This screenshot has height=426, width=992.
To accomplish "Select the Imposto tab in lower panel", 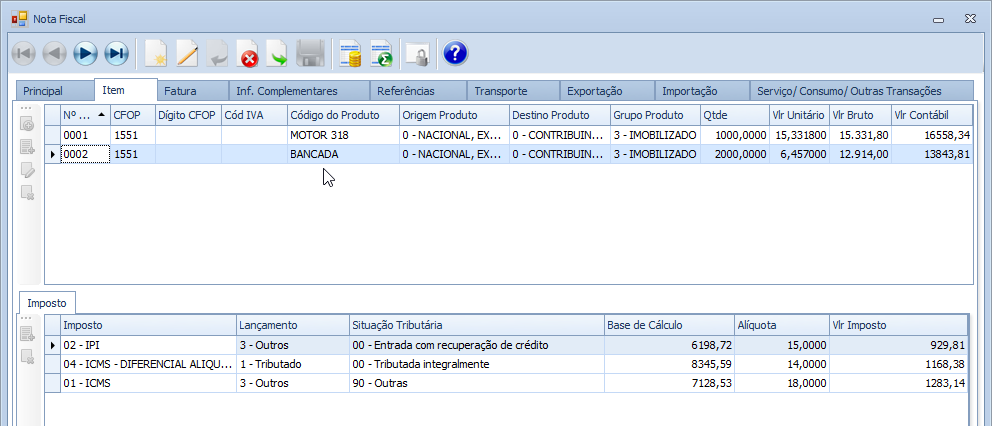I will tap(47, 303).
